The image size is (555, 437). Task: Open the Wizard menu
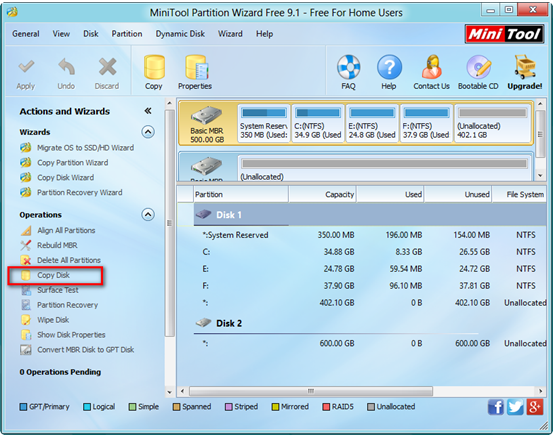pos(230,34)
